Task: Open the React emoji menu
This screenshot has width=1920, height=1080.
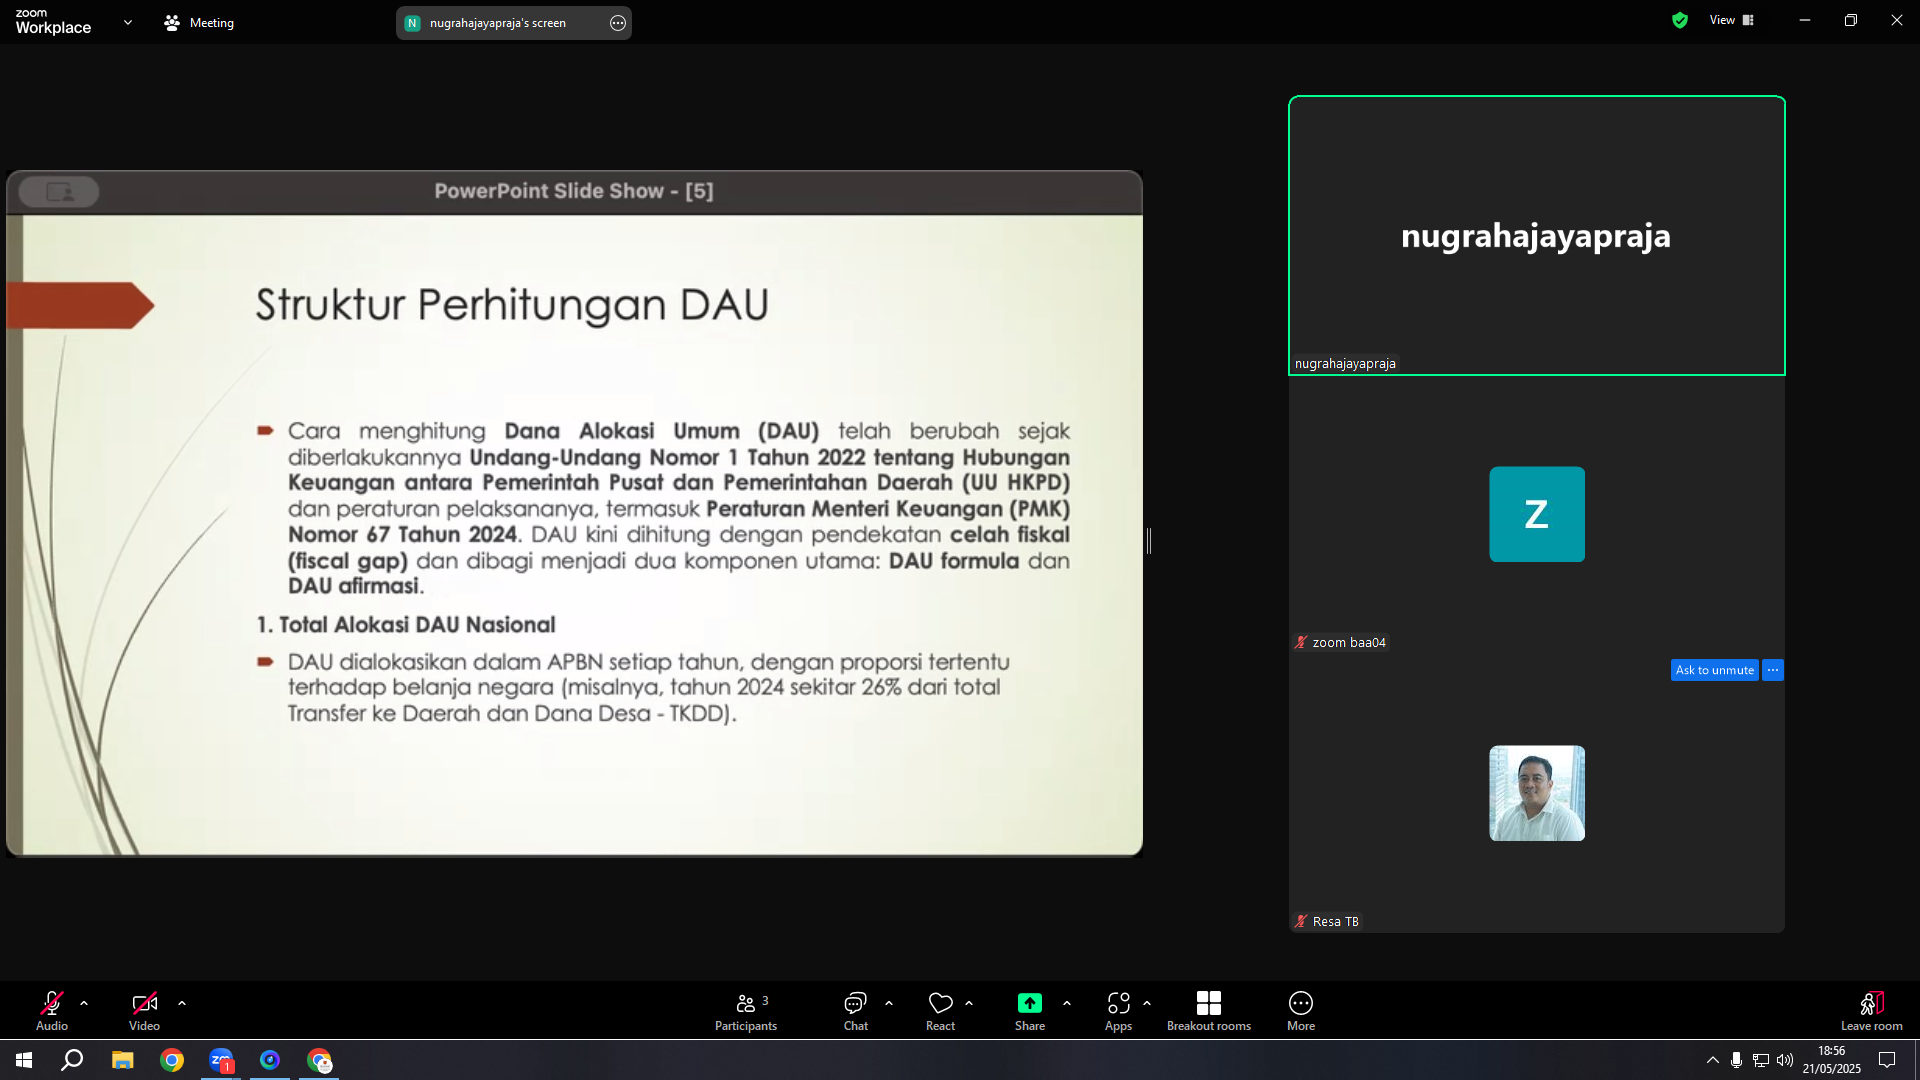Action: 940,1010
